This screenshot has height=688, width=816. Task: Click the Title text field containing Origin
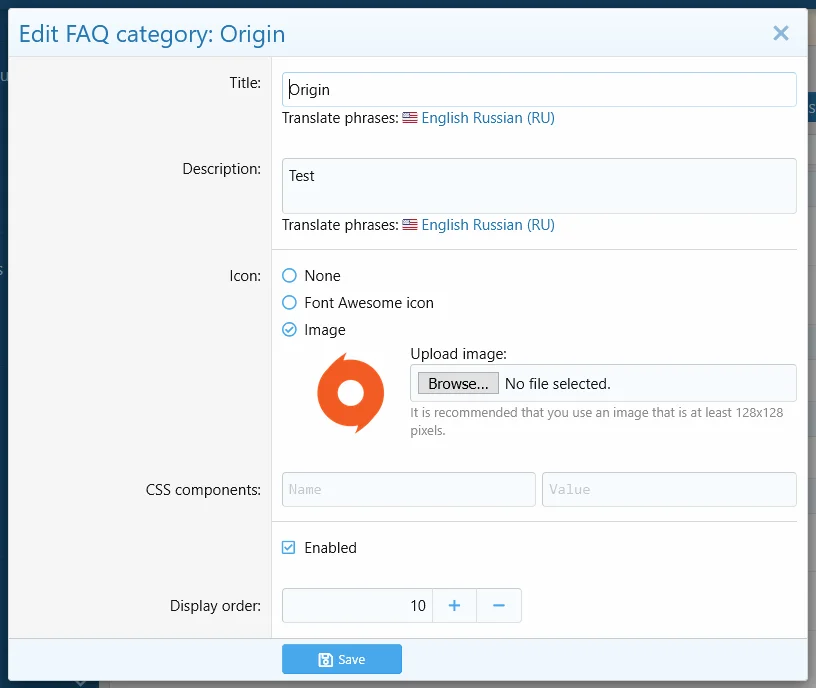(x=539, y=89)
